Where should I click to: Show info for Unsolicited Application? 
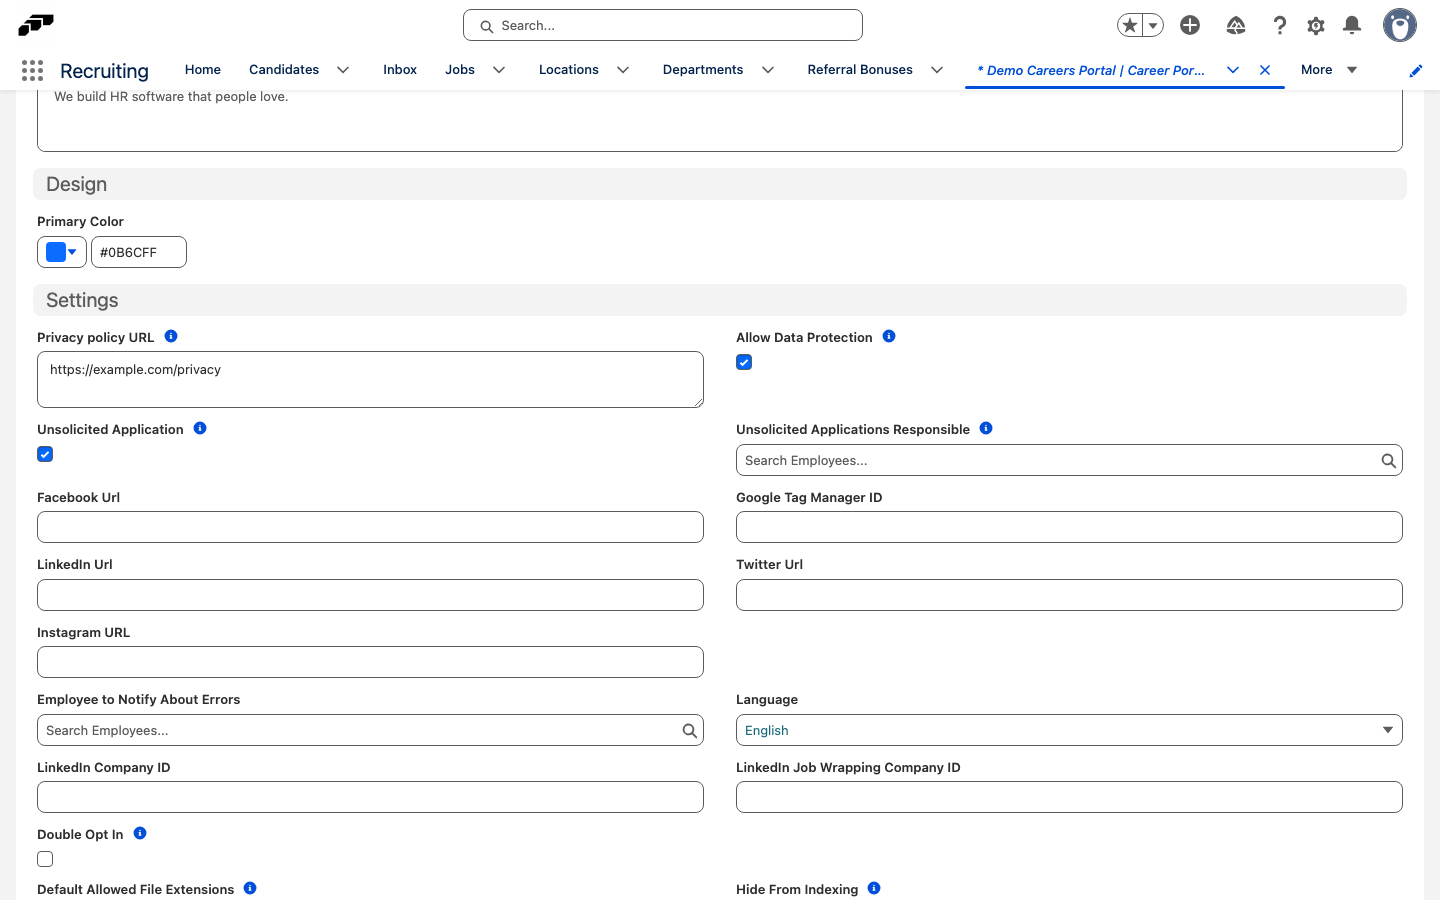point(200,428)
